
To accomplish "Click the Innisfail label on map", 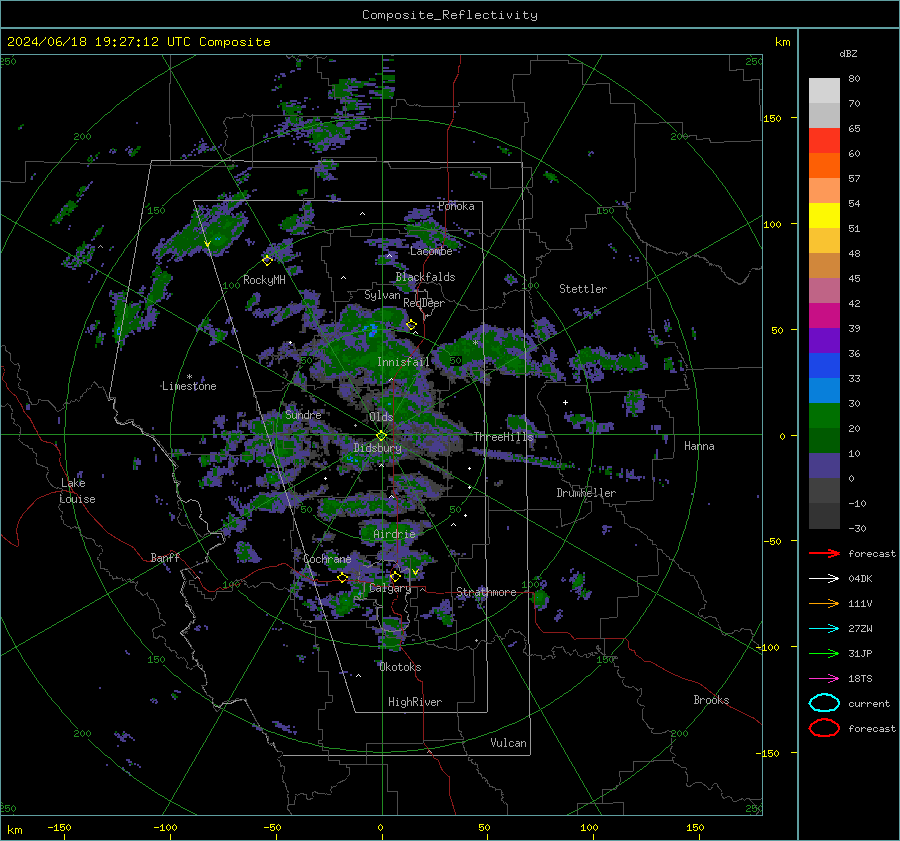I will click(403, 362).
